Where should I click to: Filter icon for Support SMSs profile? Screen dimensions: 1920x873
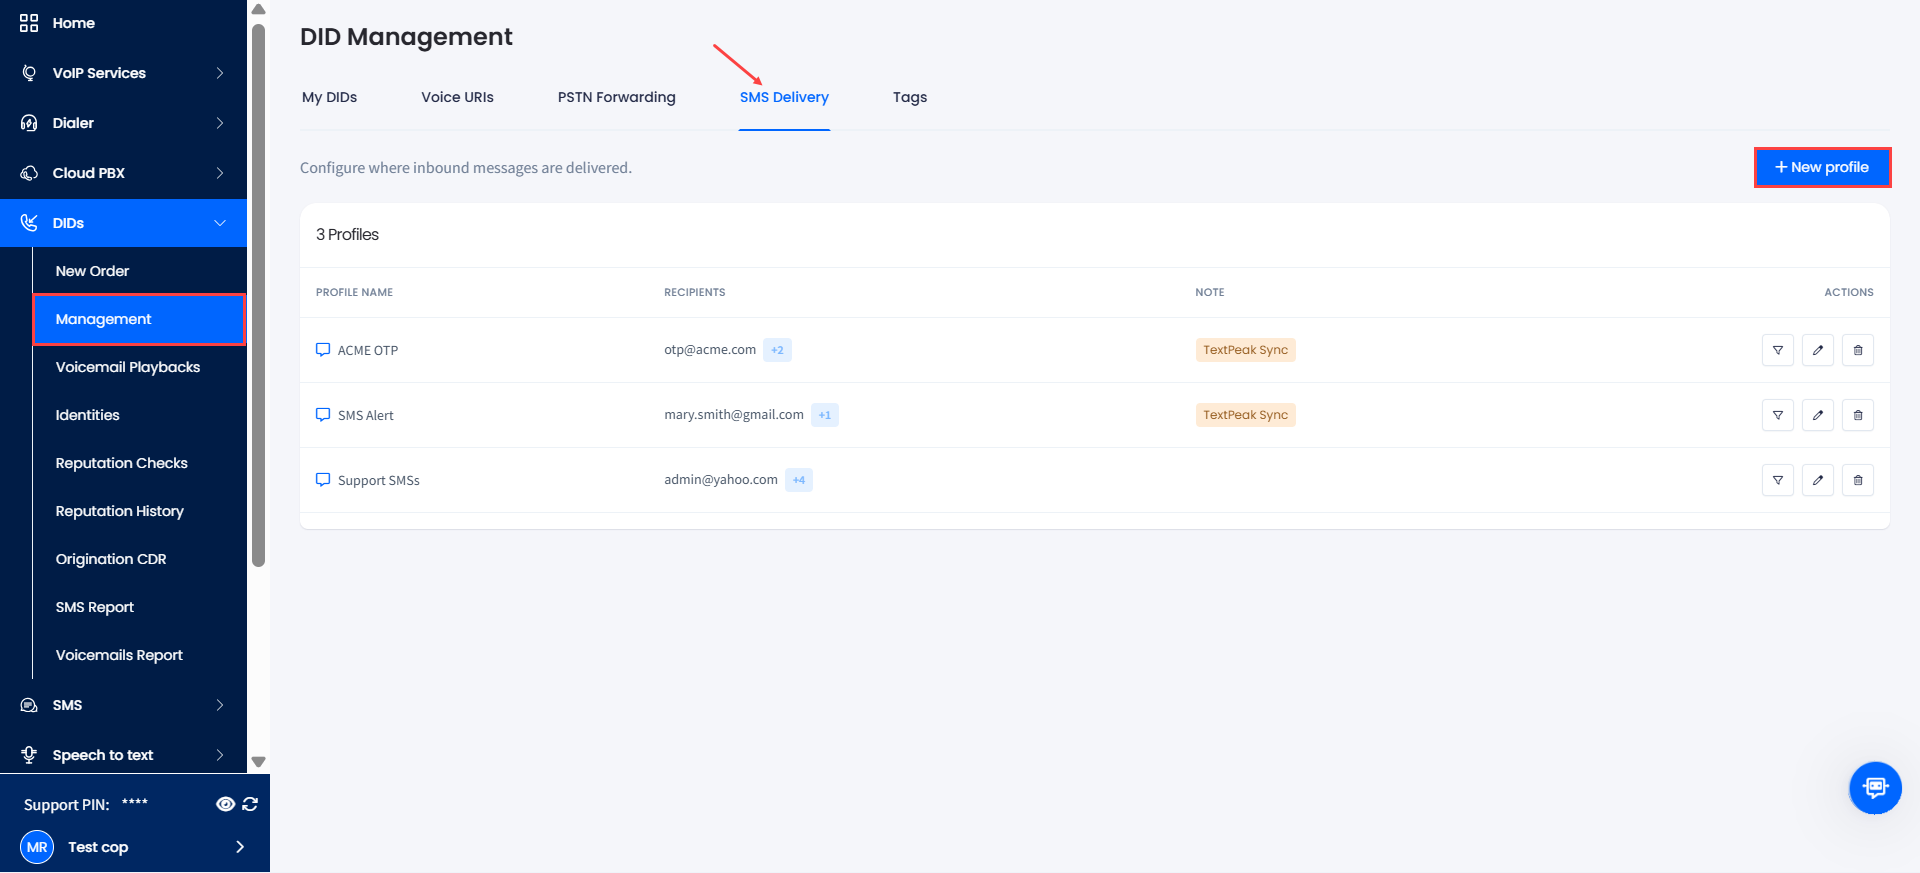[1778, 480]
